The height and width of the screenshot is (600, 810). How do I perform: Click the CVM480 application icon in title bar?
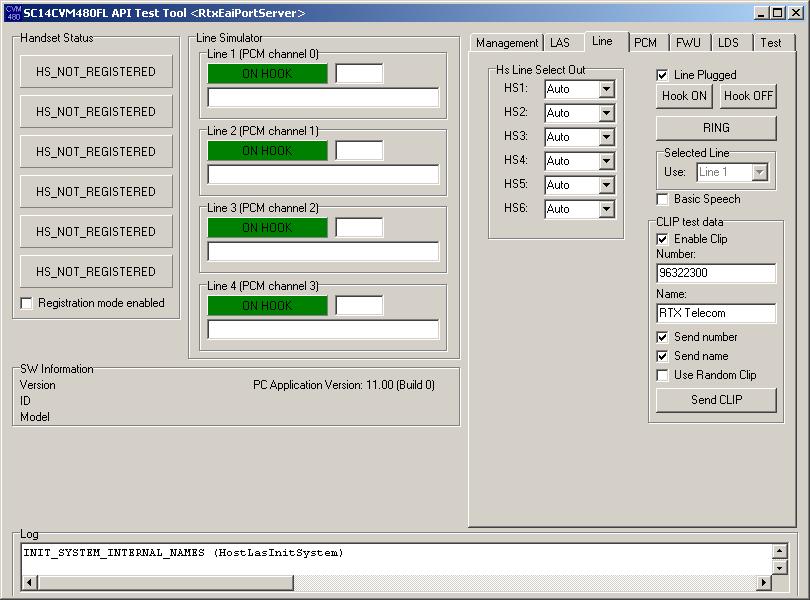13,12
